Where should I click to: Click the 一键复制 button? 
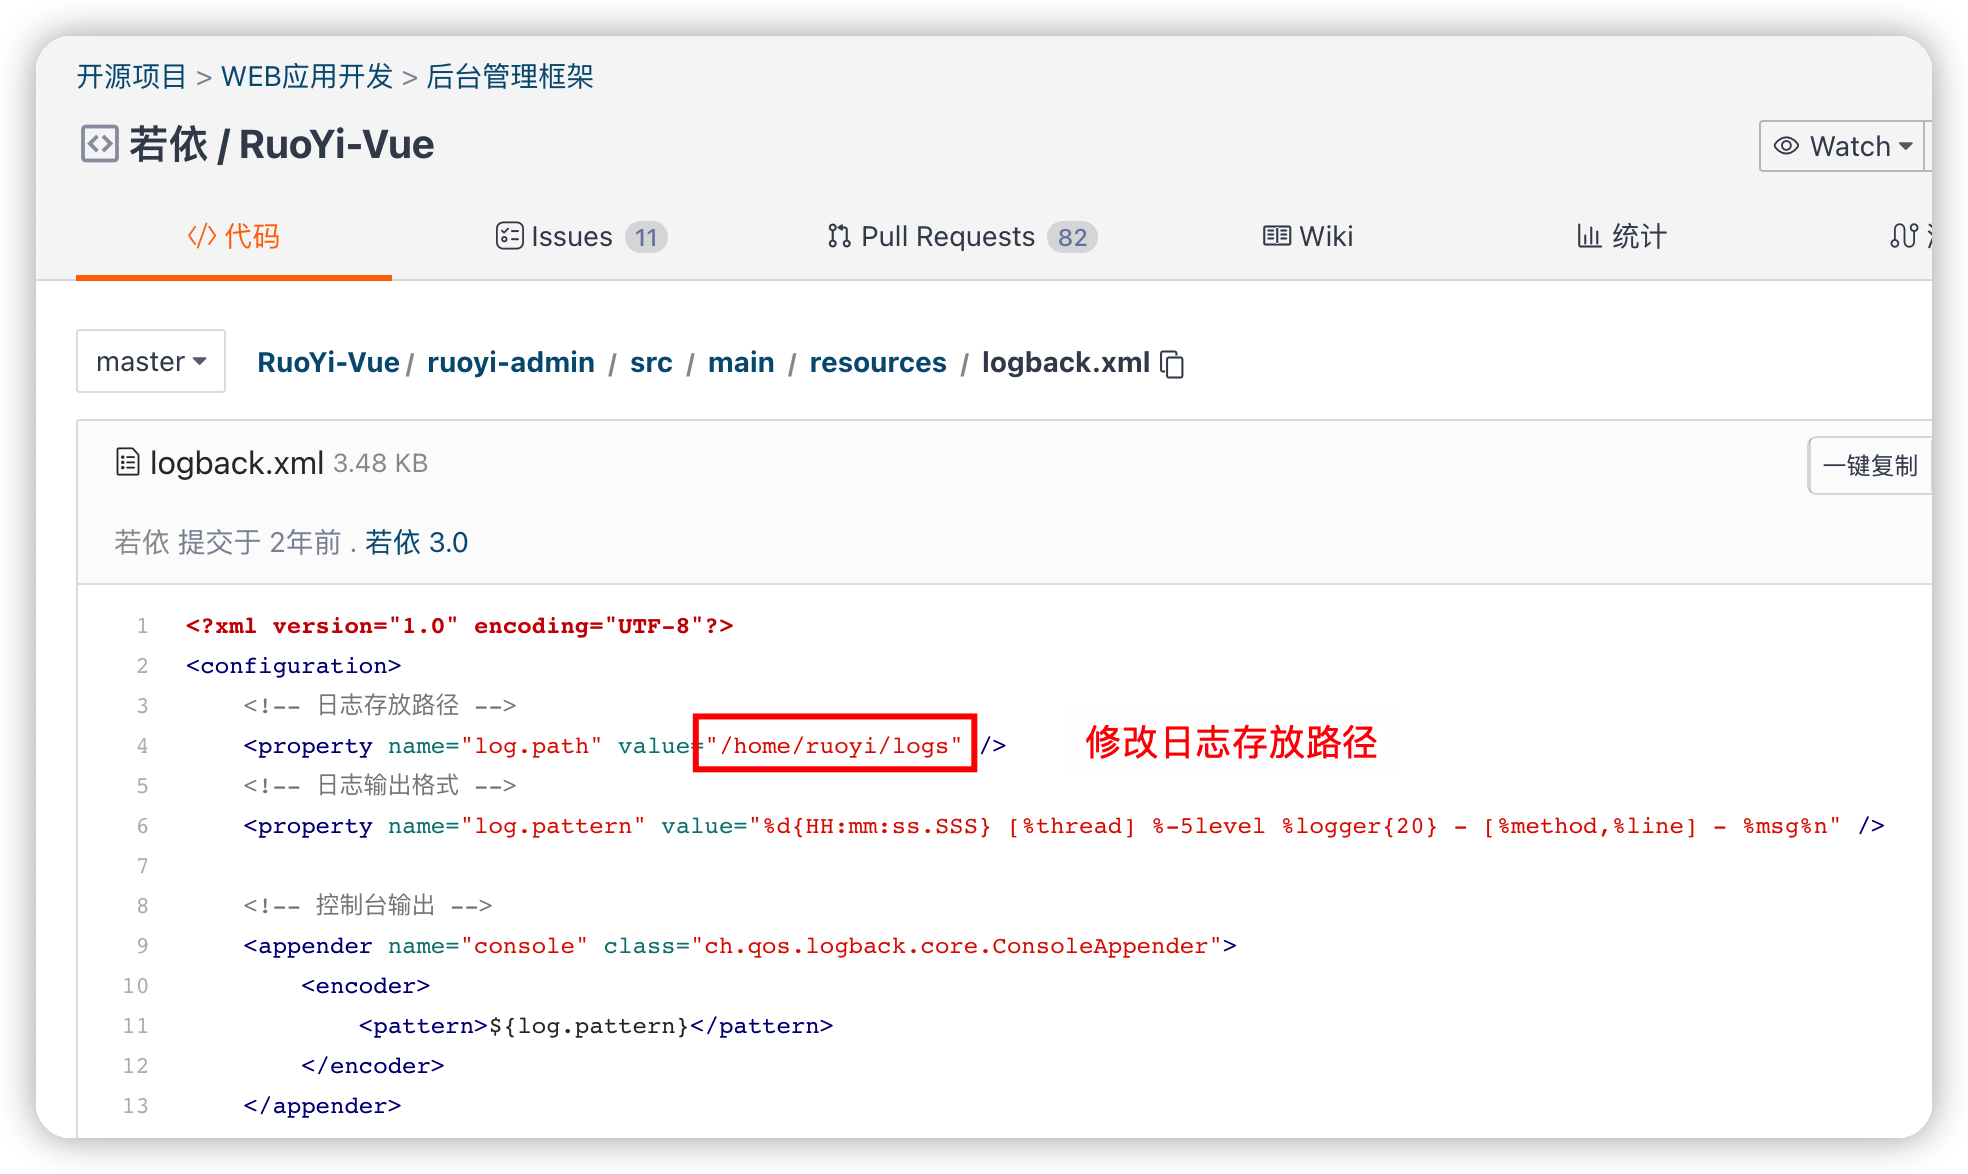point(1870,465)
